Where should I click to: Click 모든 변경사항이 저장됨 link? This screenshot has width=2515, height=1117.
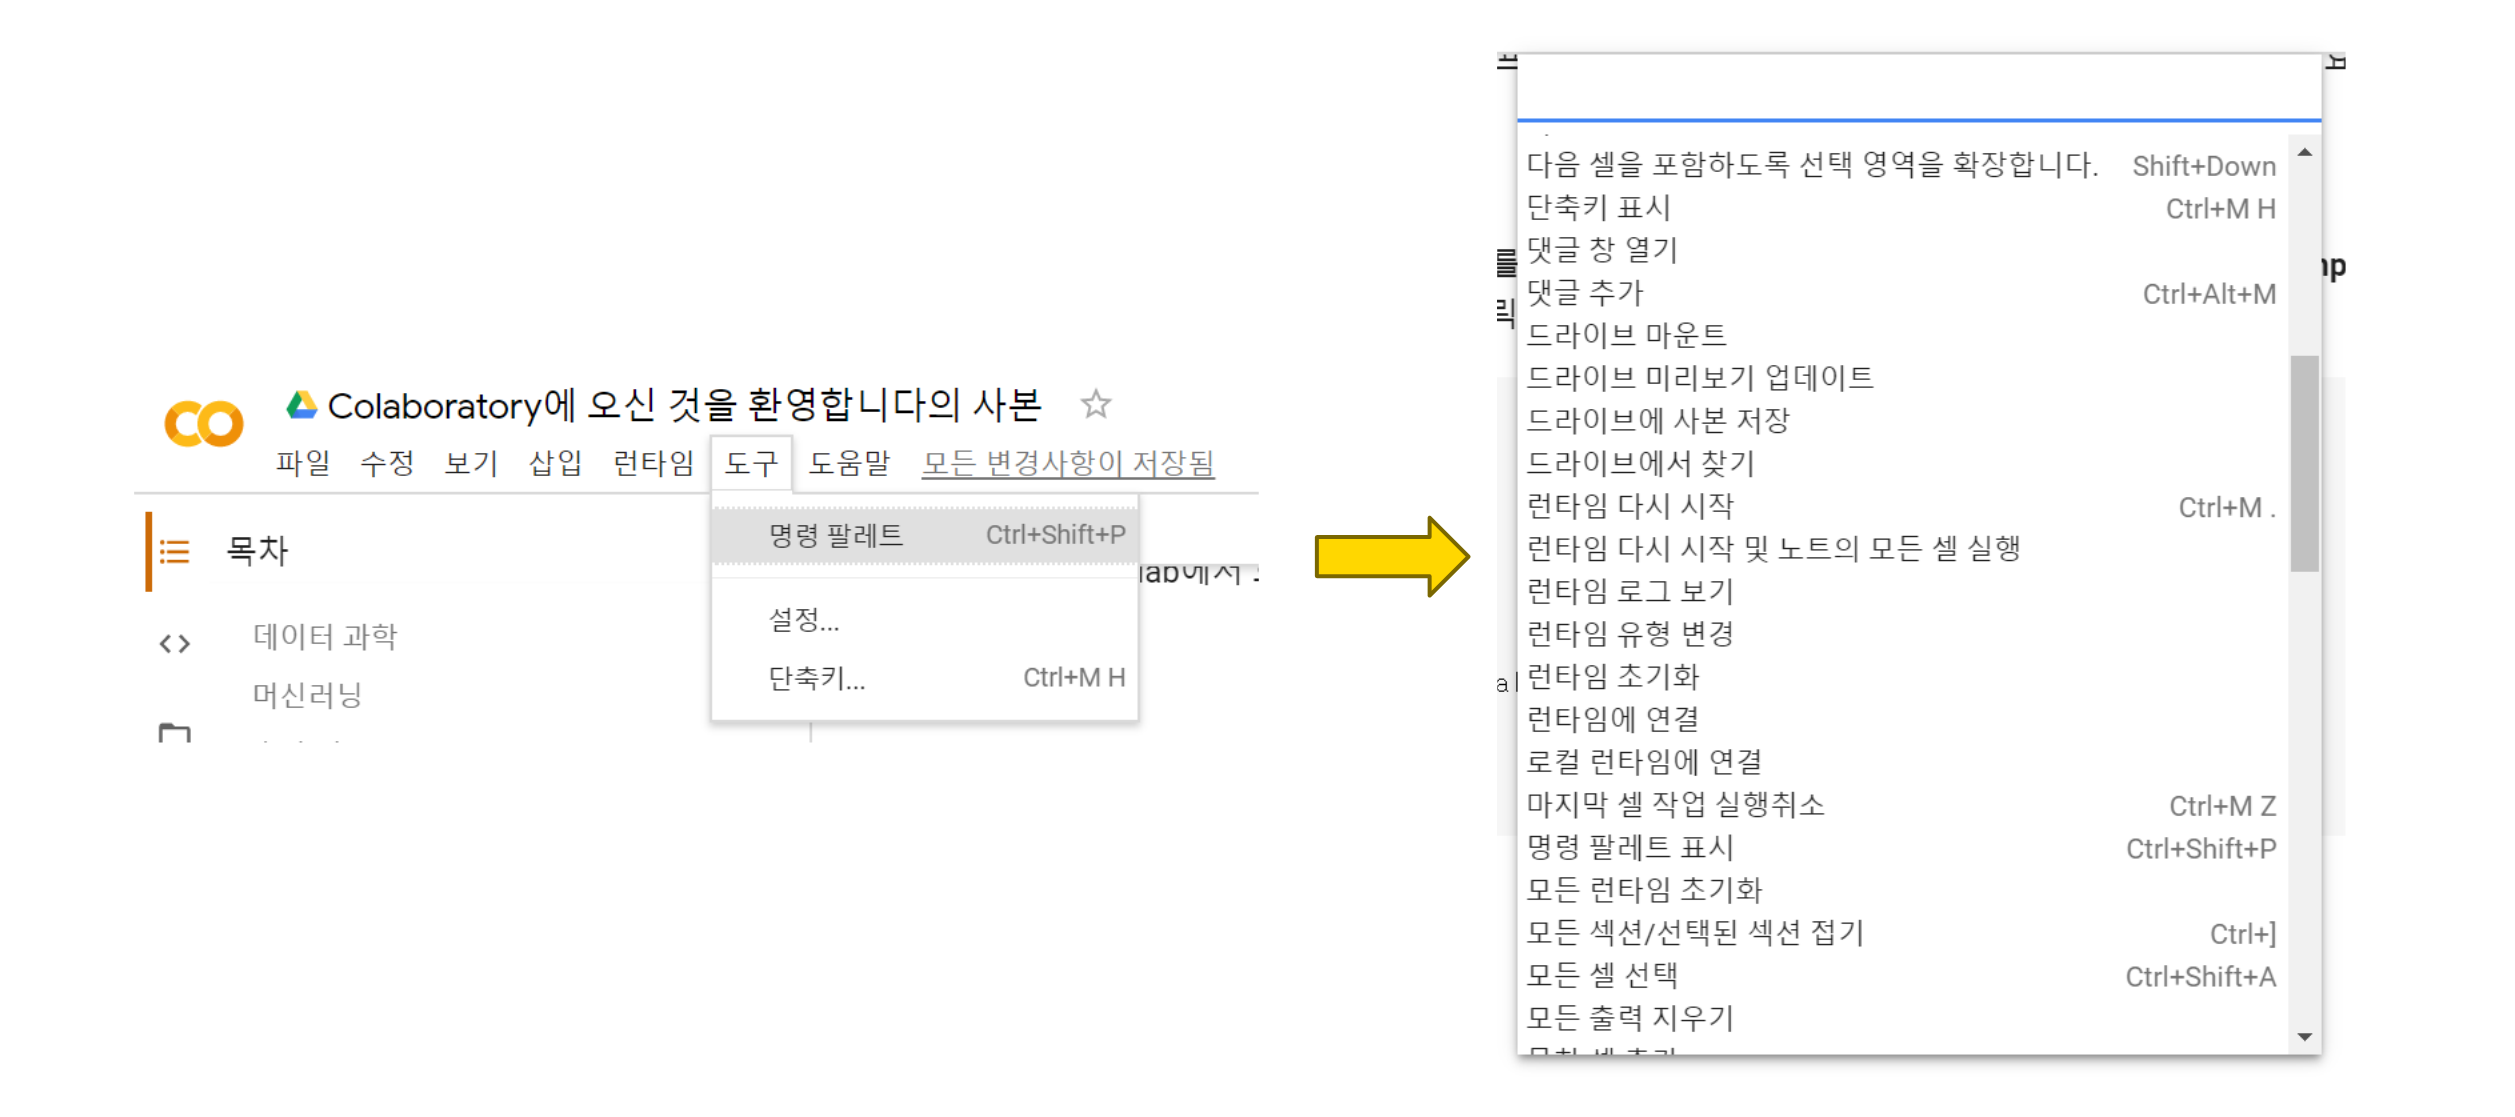coord(1067,463)
